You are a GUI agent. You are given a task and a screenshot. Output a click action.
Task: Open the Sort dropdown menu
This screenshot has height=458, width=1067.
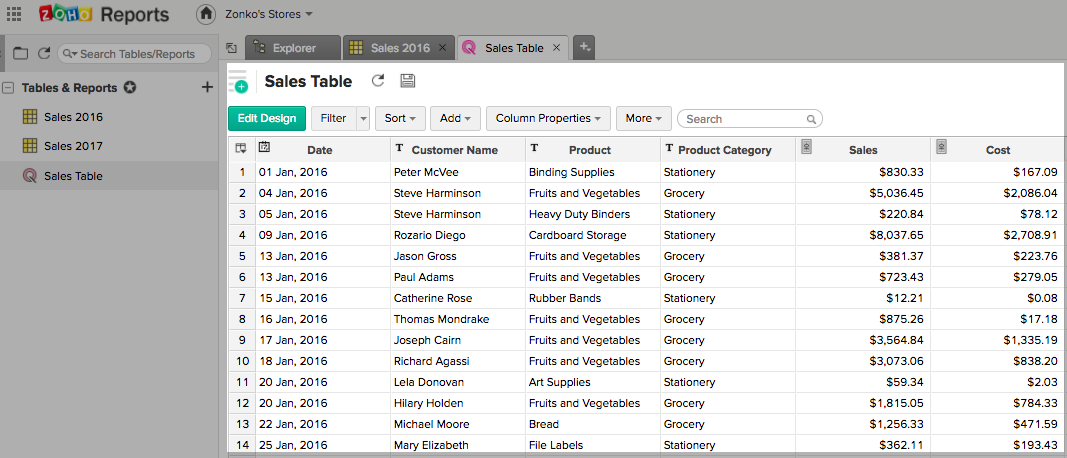[400, 119]
